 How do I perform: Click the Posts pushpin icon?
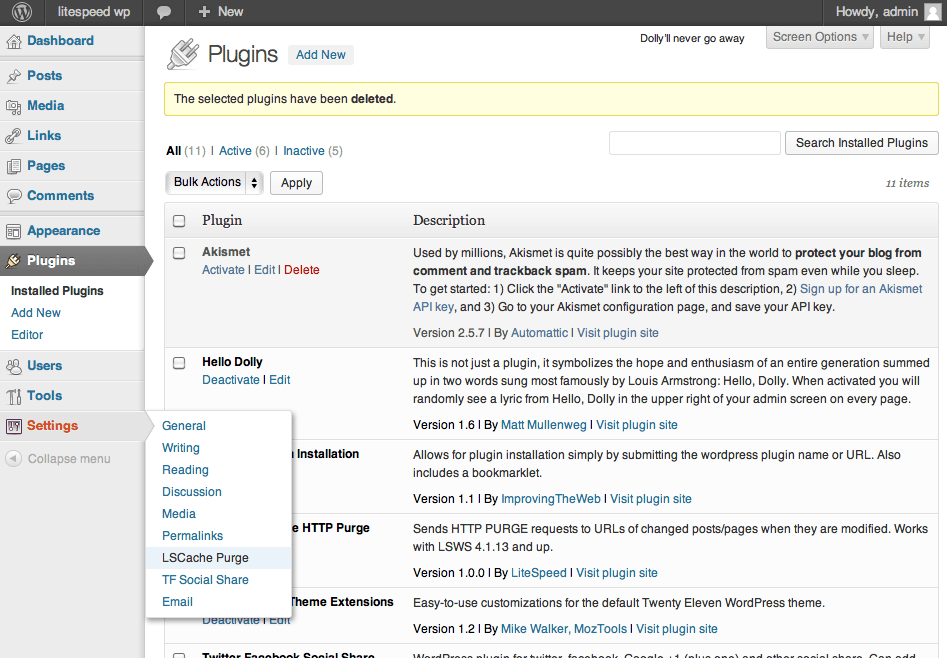pyautogui.click(x=13, y=76)
